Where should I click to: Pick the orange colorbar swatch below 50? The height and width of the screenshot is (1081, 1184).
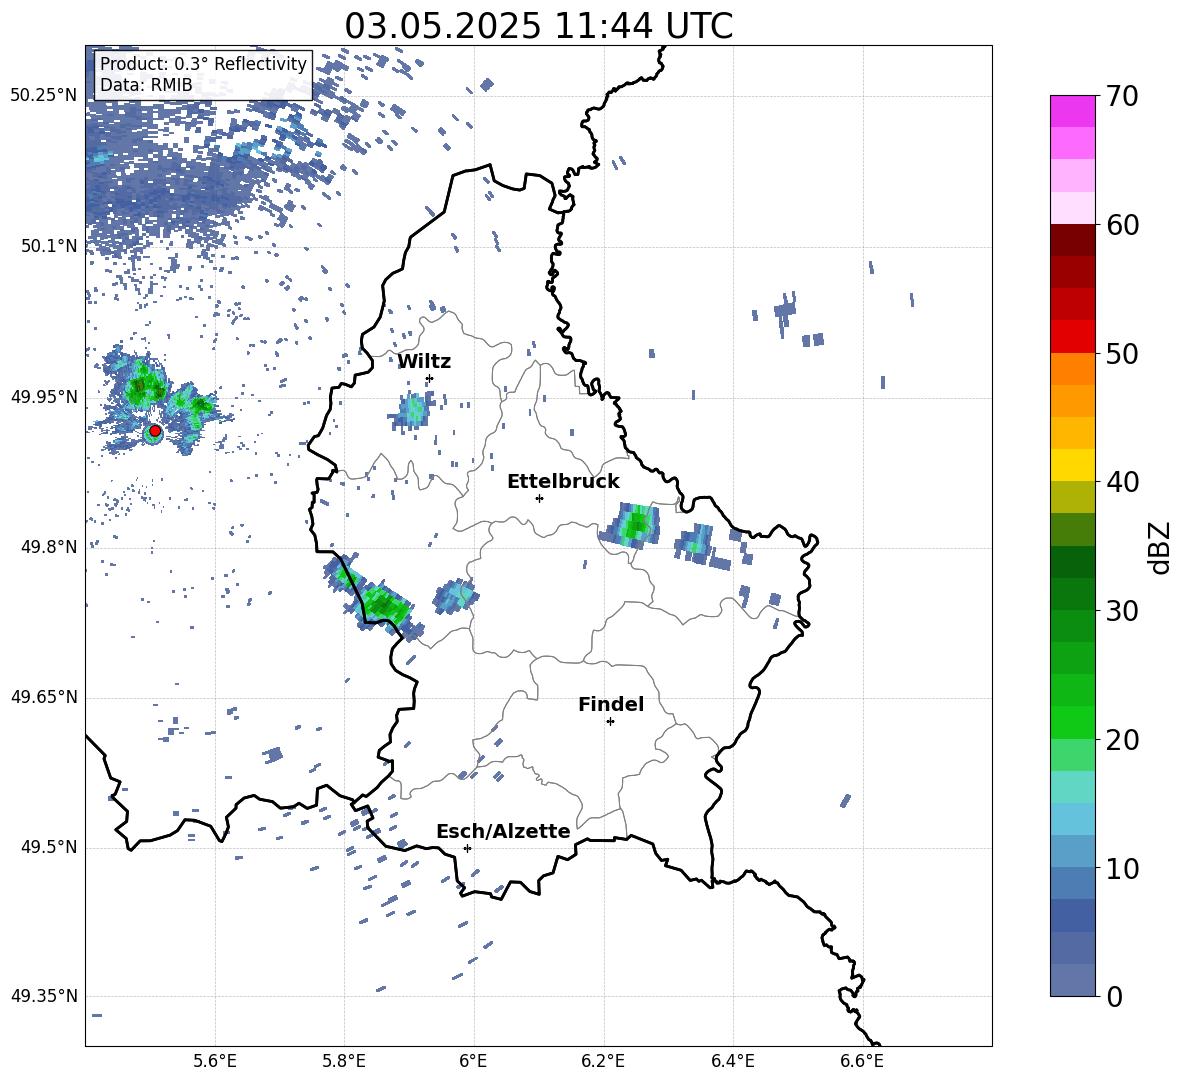point(1072,369)
